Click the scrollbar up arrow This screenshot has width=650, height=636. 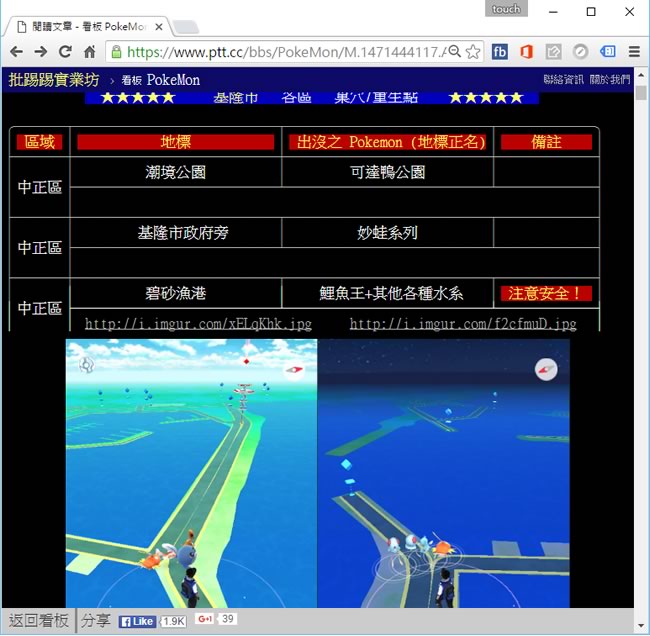pyautogui.click(x=641, y=75)
